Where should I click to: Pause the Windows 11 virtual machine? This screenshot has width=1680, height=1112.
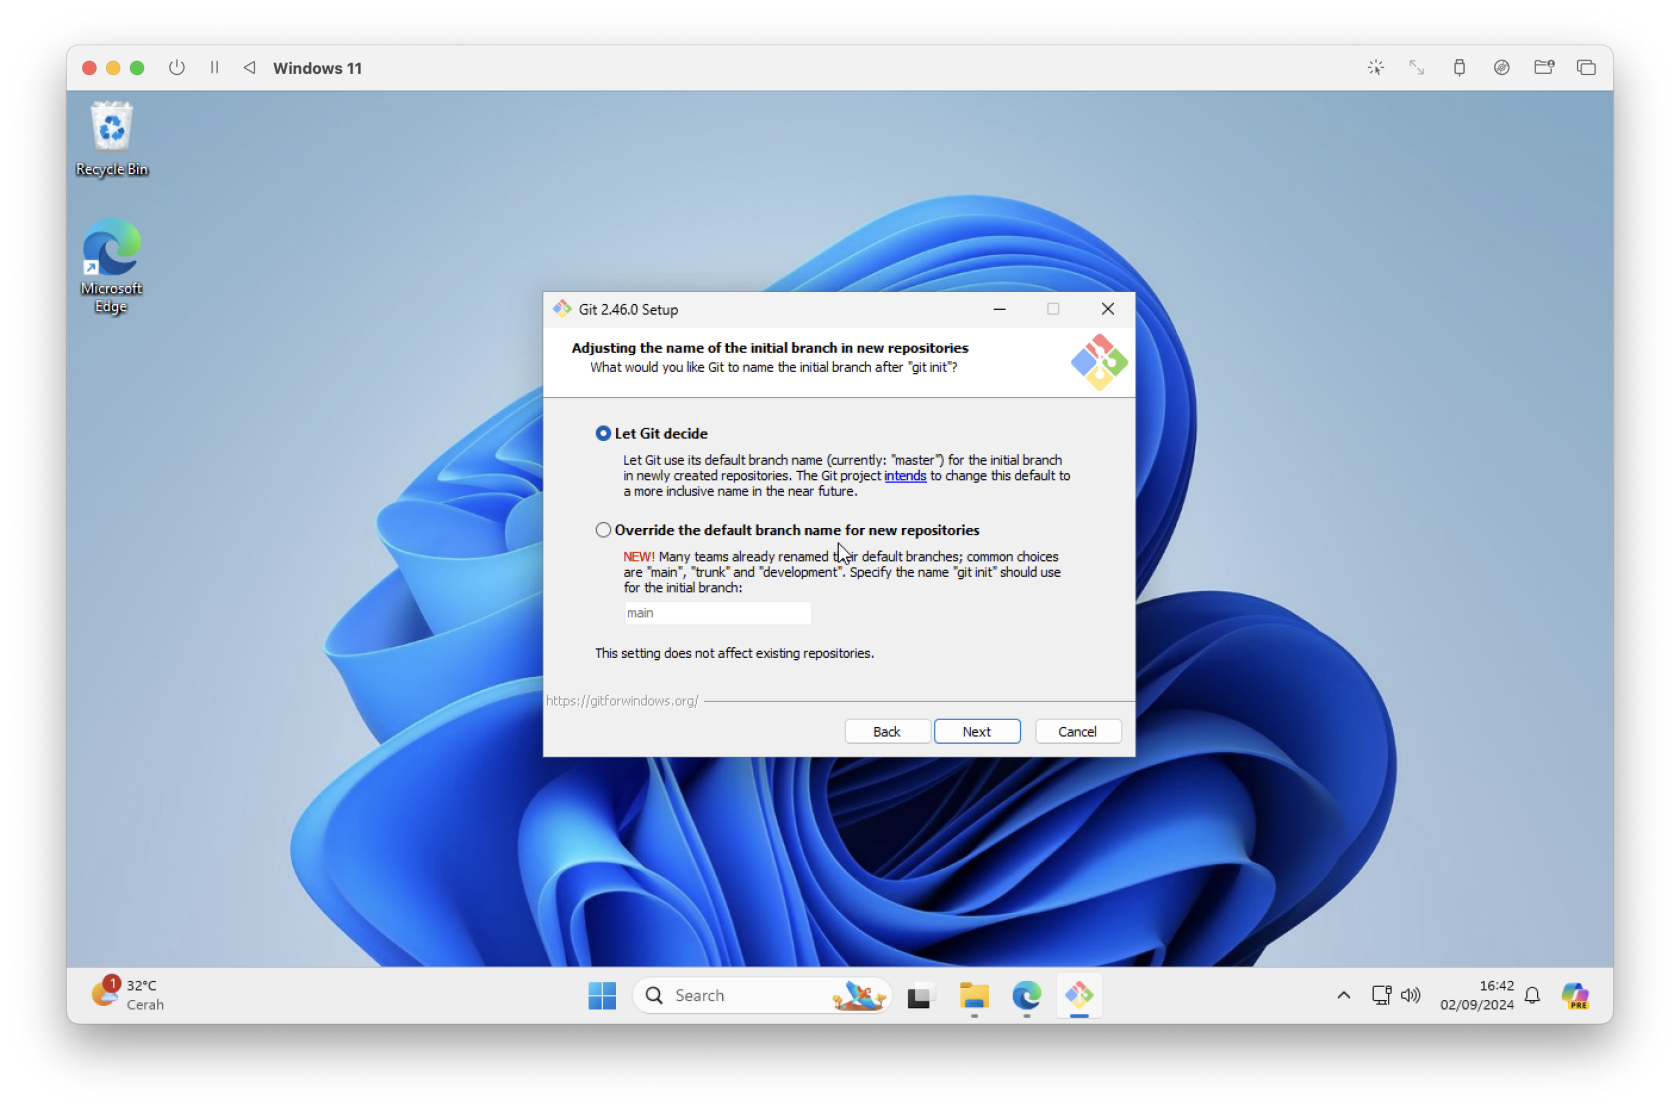(x=214, y=68)
